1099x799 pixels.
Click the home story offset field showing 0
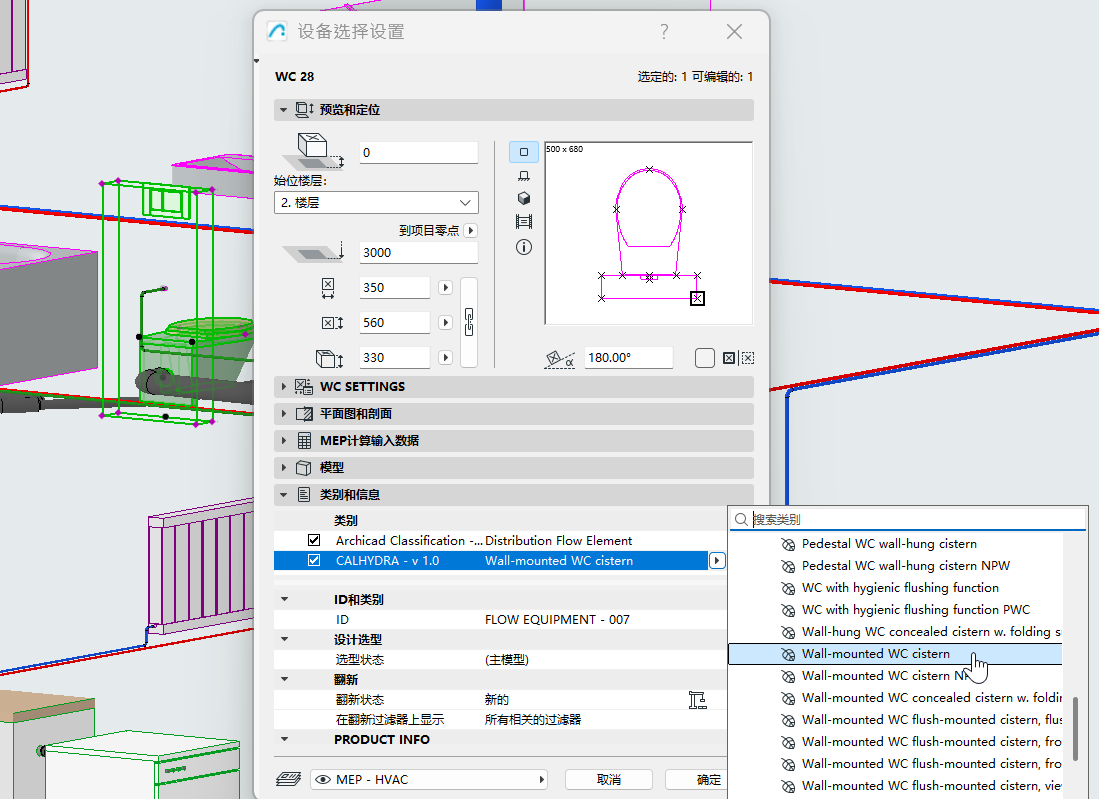(418, 153)
